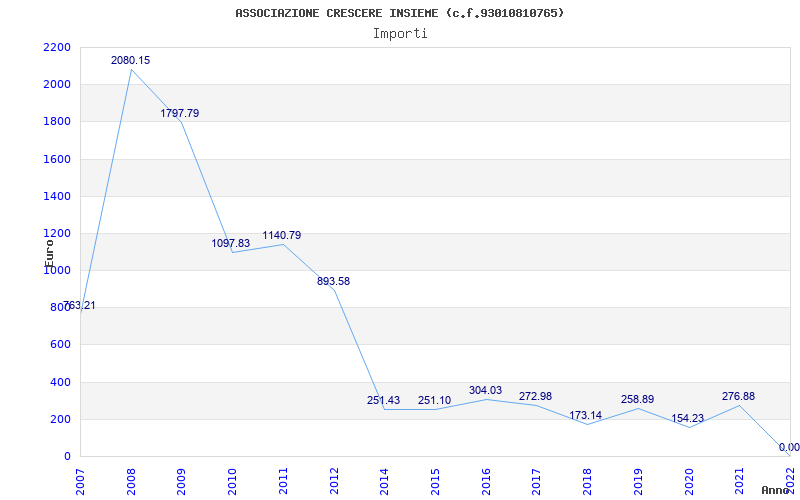Screen dimensions: 800x500
Task: Click x-axis year 2014
Action: (385, 481)
